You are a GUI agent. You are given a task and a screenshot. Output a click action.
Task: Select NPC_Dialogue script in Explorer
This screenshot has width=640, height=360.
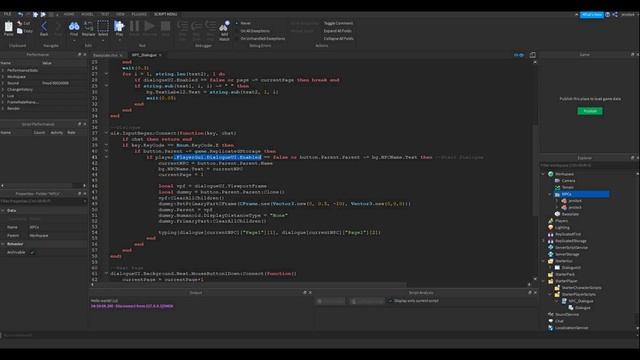click(x=580, y=301)
